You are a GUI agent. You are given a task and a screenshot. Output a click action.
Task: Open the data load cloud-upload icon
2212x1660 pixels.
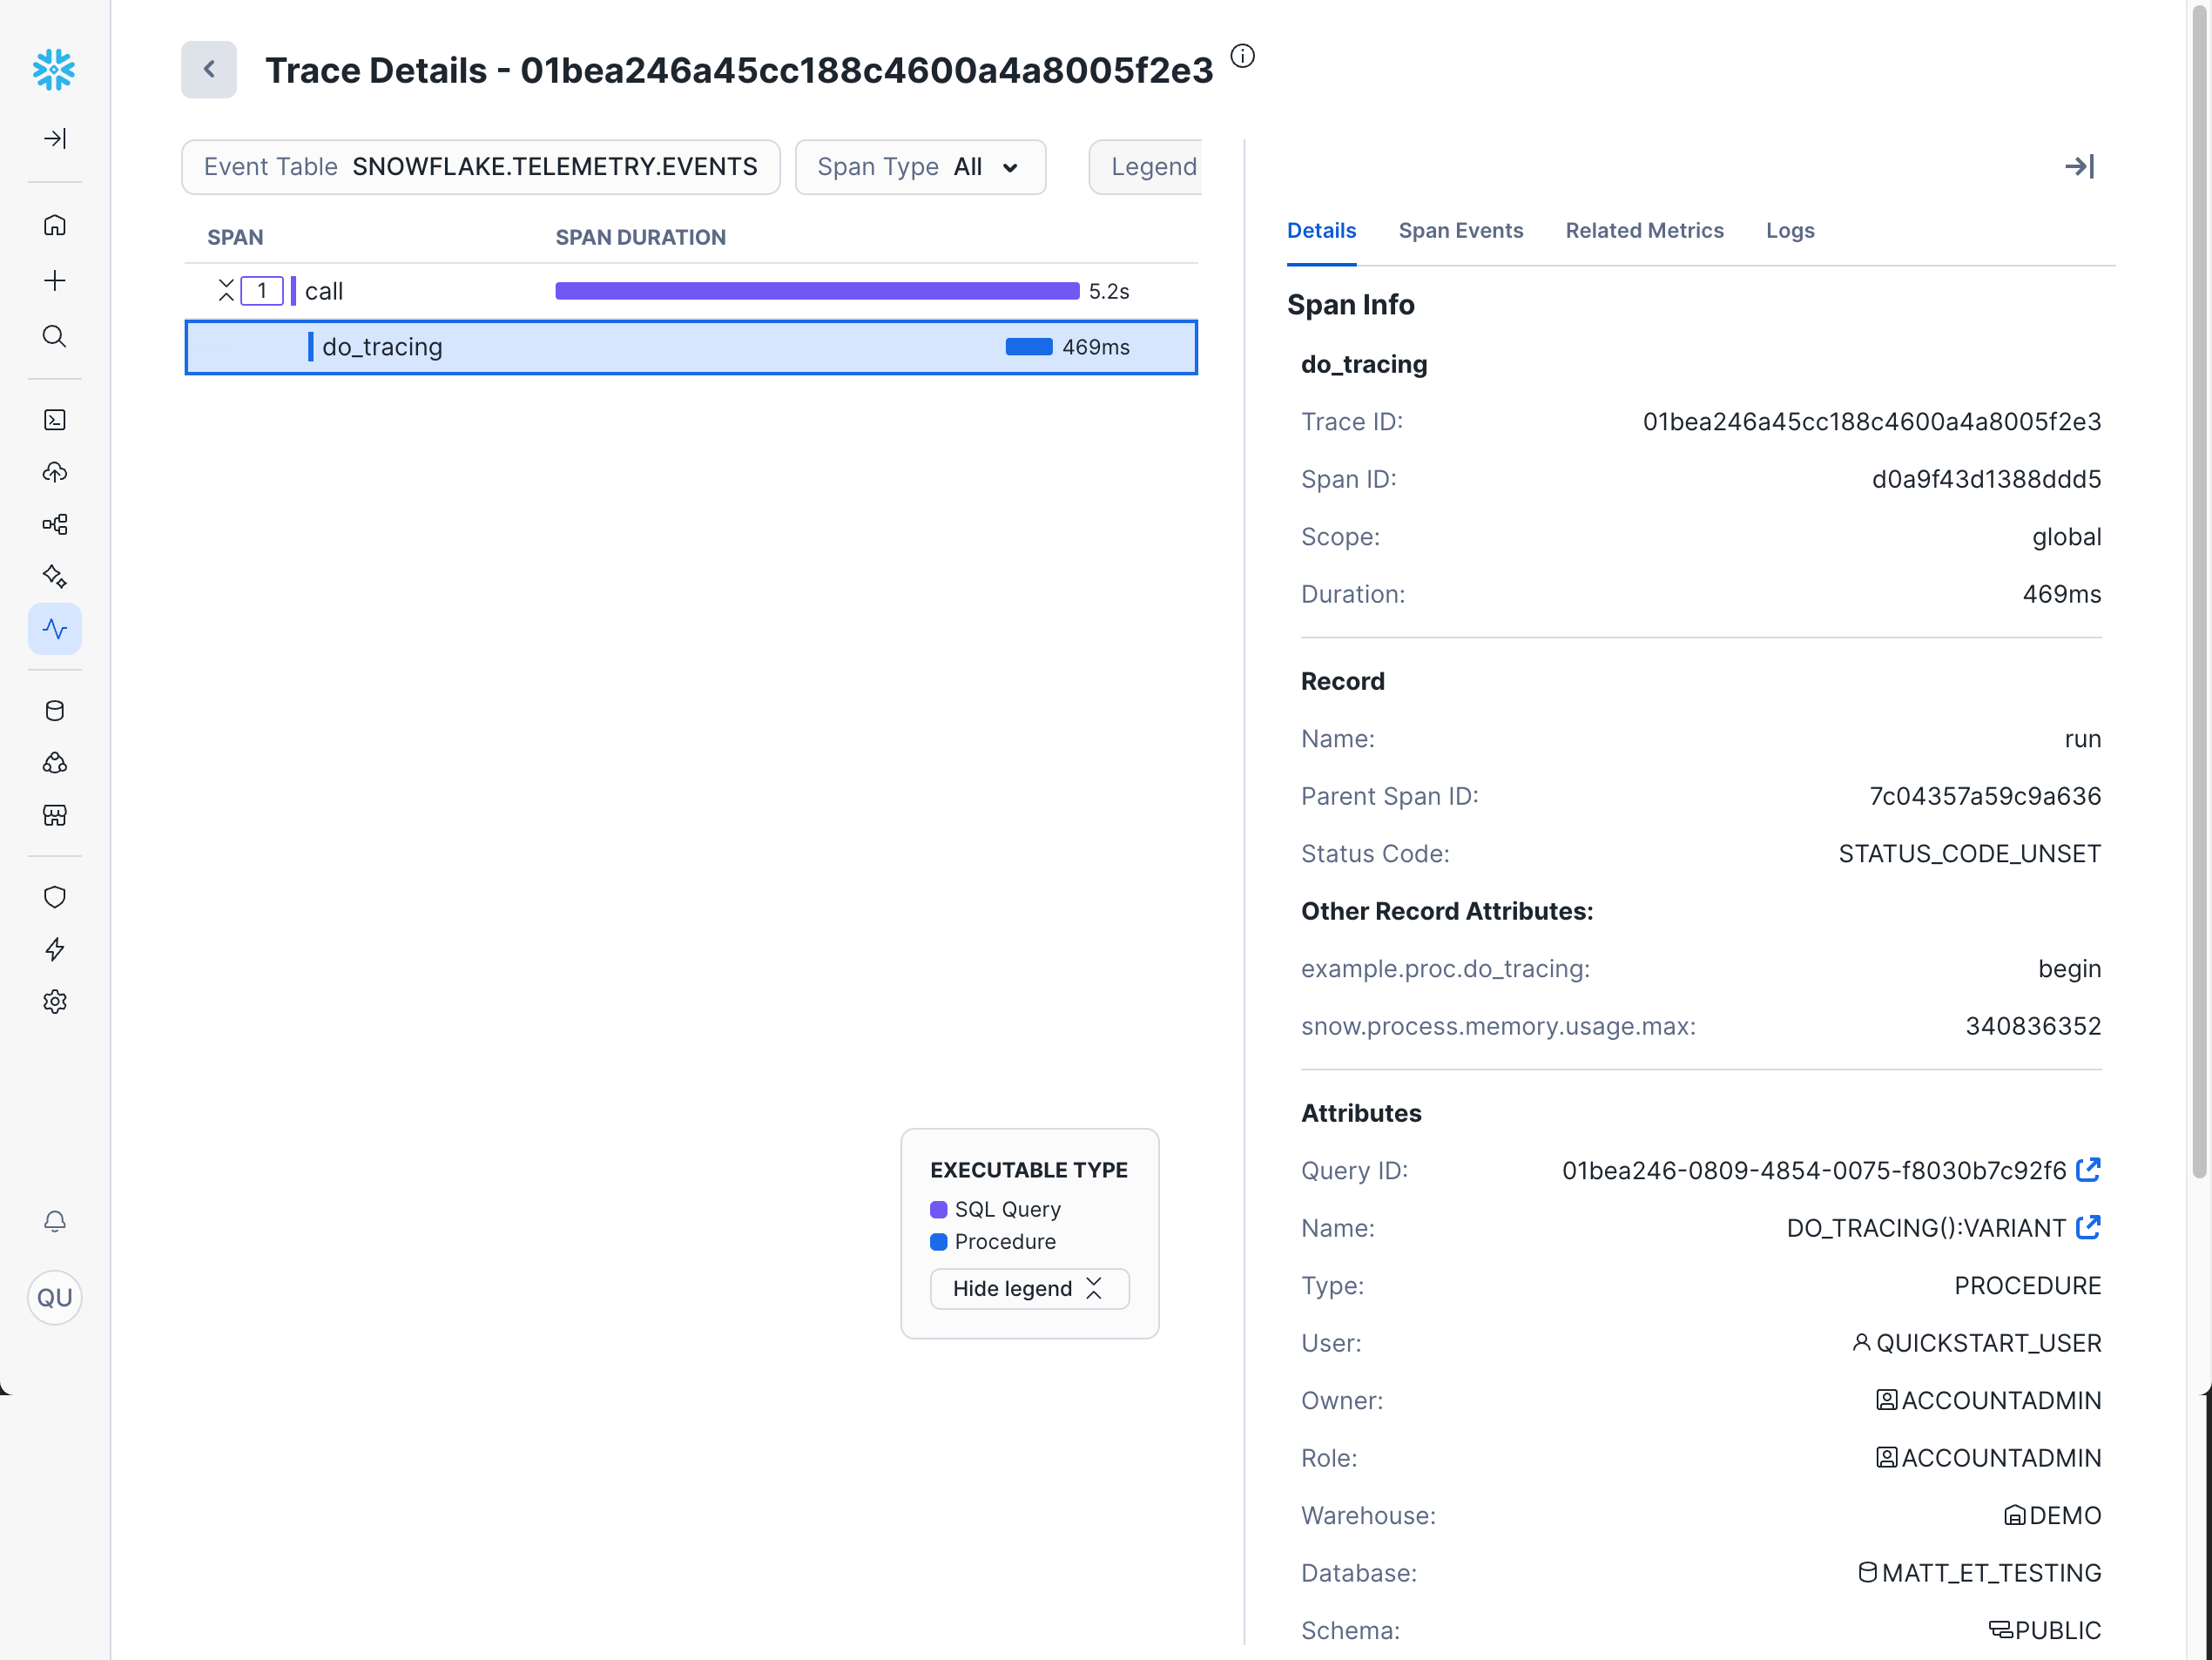tap(55, 472)
